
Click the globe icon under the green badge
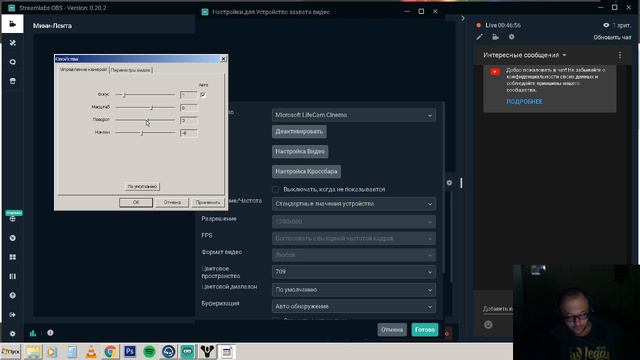[13, 219]
